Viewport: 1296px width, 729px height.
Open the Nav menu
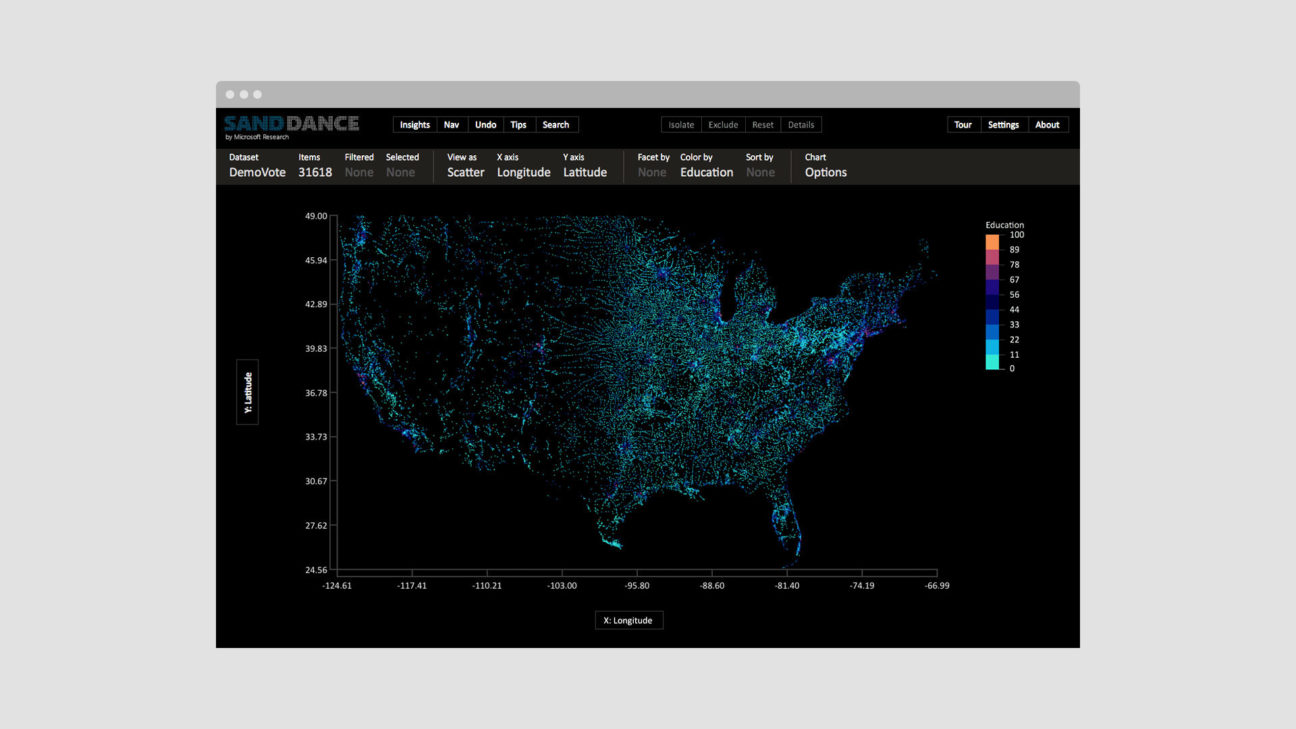coord(451,125)
